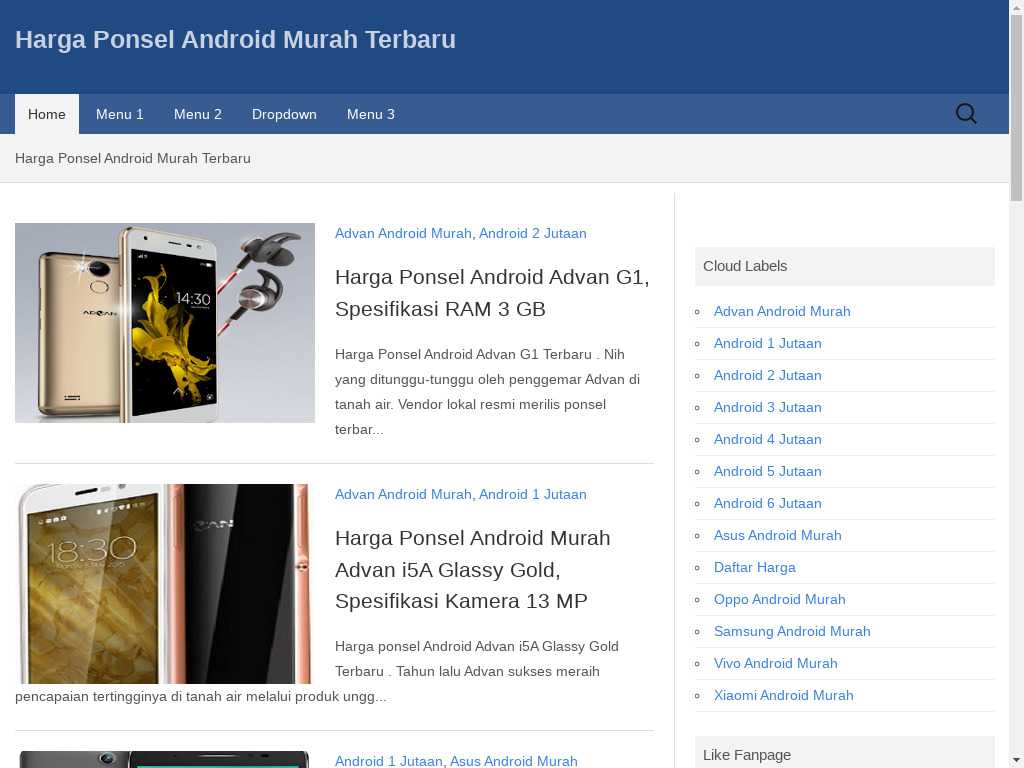
Task: Click Android 1 Jutaan tag on i5A post
Action: [x=532, y=494]
